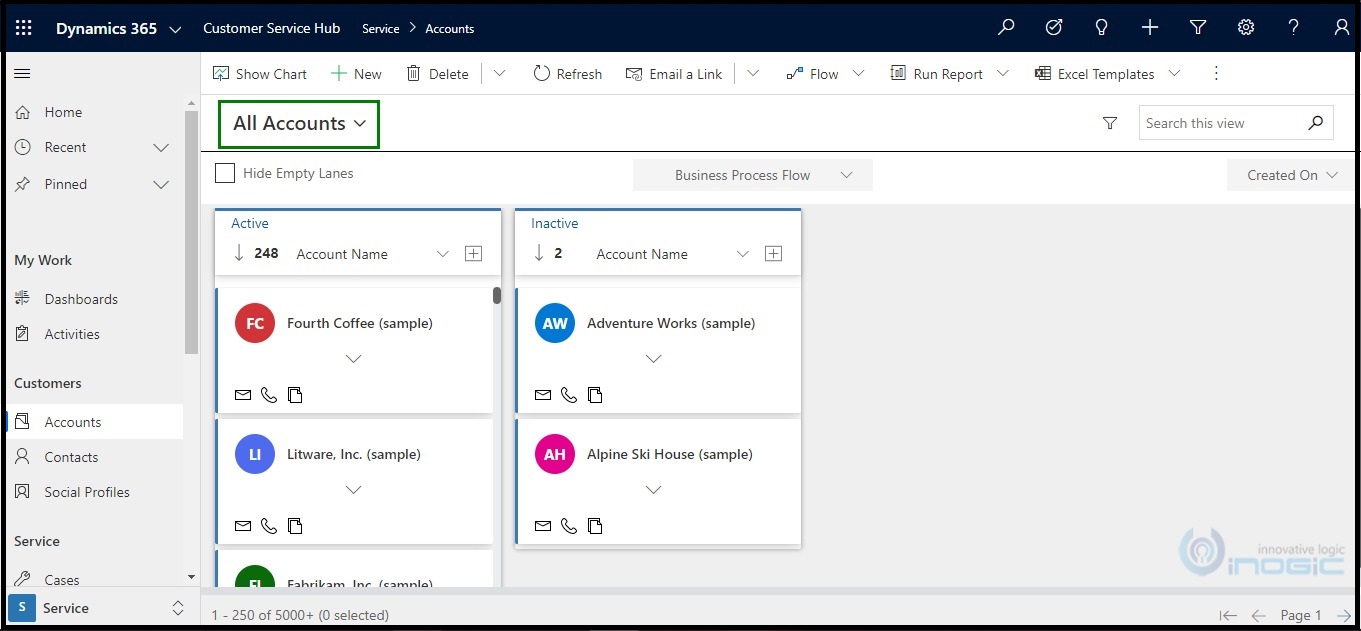Expand the Alpine Ski House card chevron

click(653, 490)
